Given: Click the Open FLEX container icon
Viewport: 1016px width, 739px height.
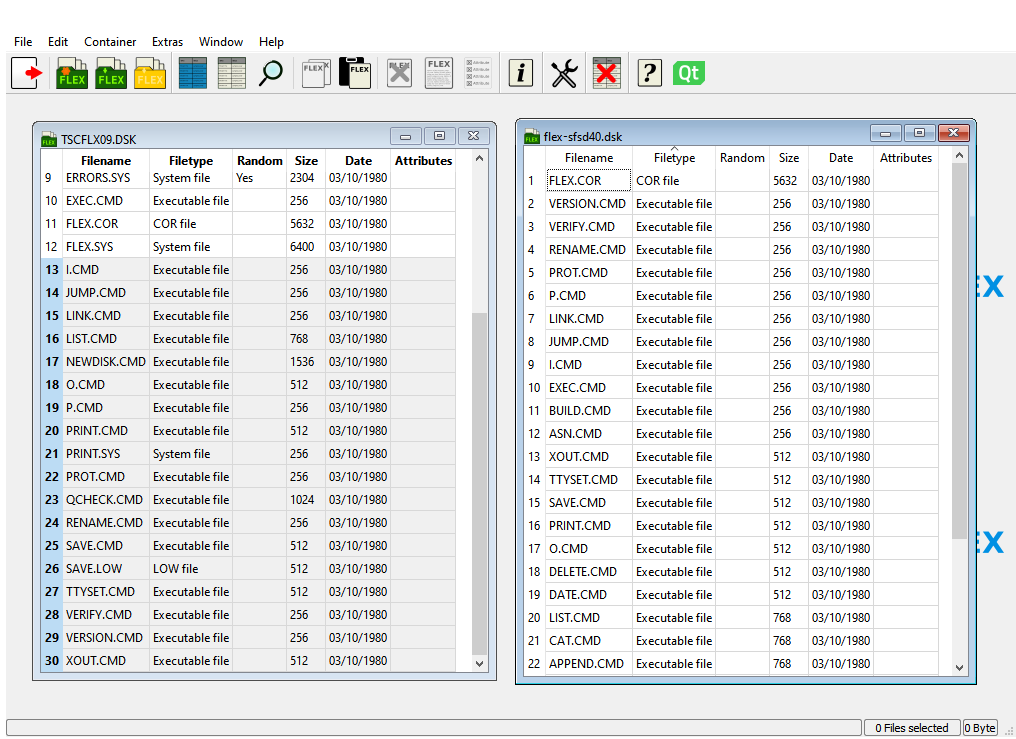Looking at the screenshot, I should point(111,73).
